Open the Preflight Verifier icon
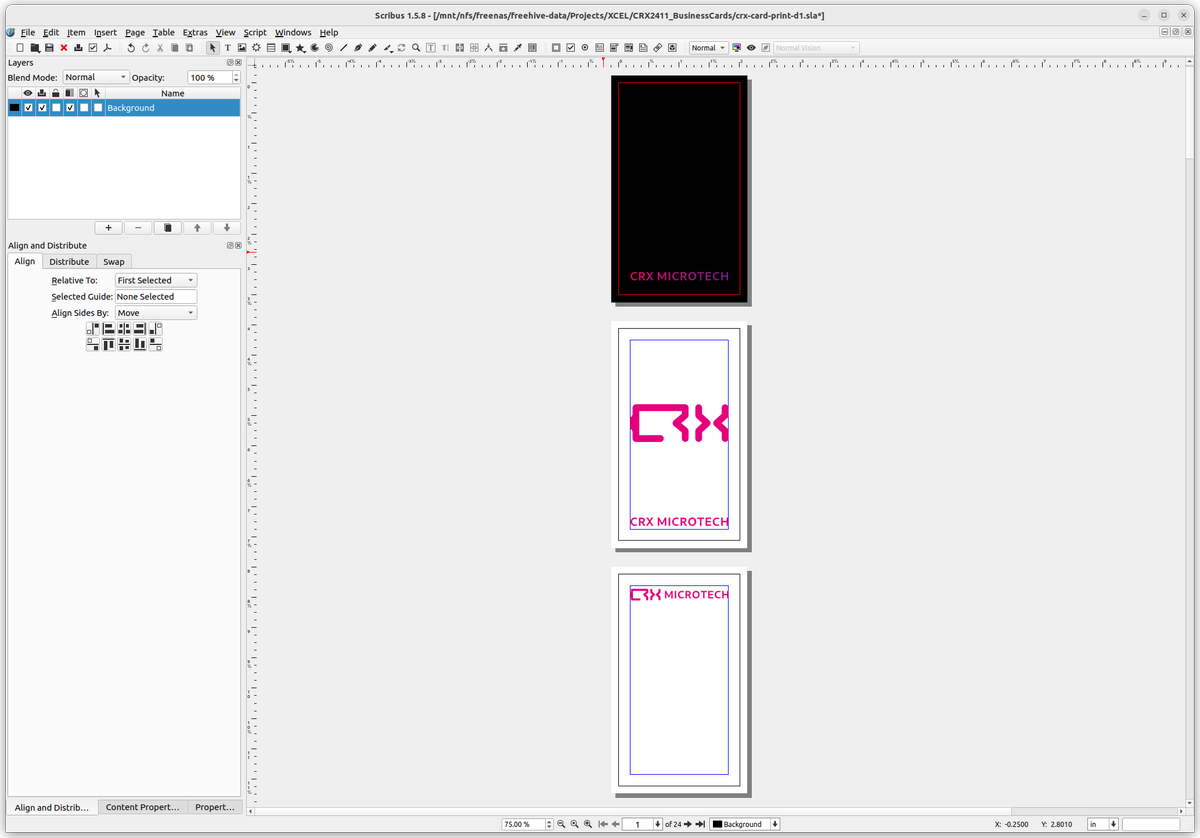Image resolution: width=1200 pixels, height=838 pixels. click(x=92, y=48)
